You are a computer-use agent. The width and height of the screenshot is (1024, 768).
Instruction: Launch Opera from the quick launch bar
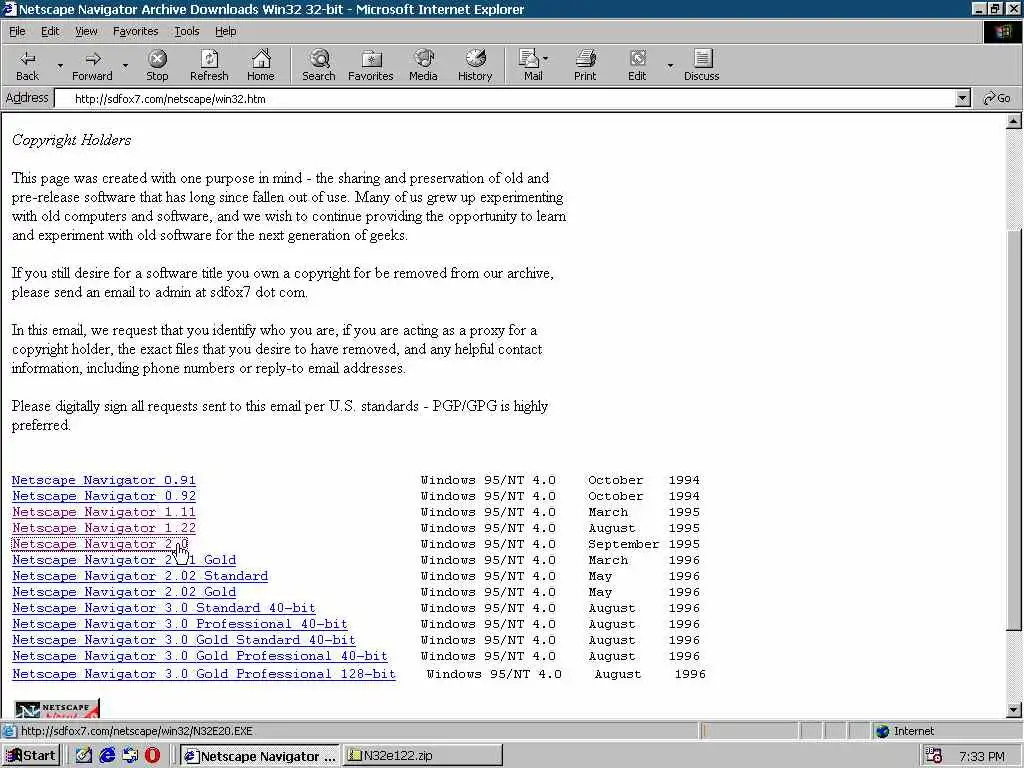point(153,756)
